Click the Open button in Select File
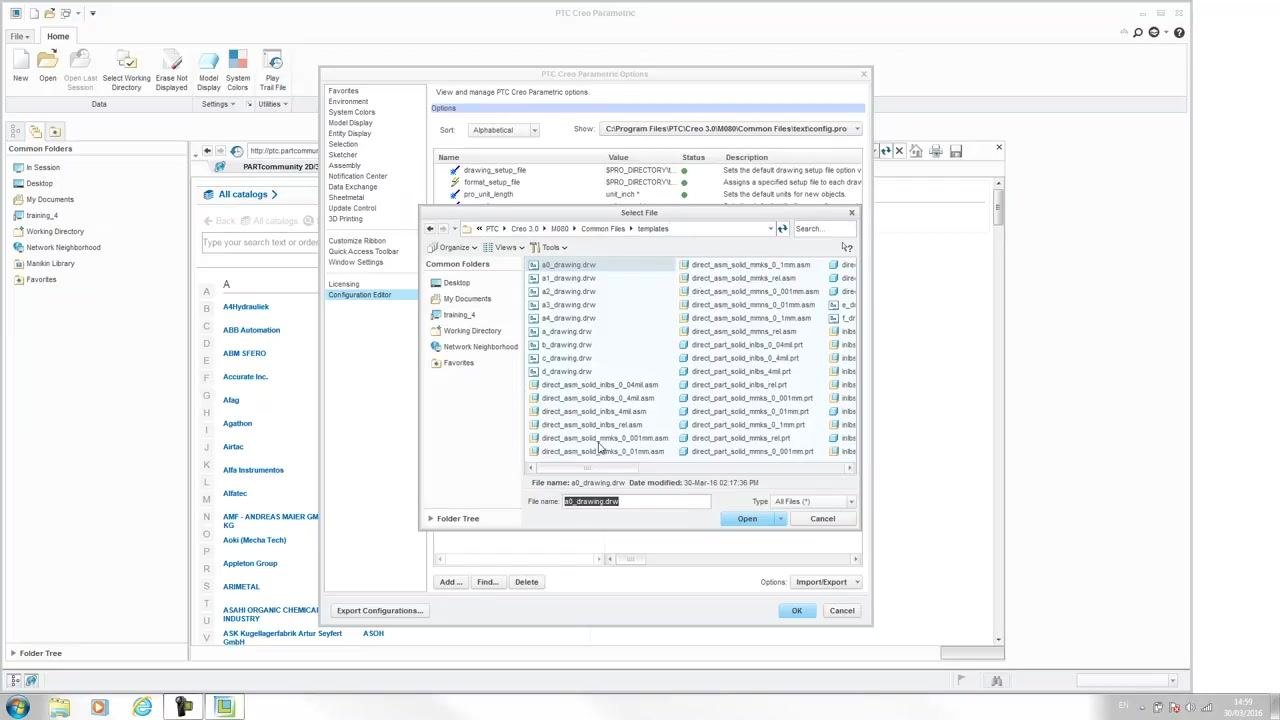 pos(747,518)
